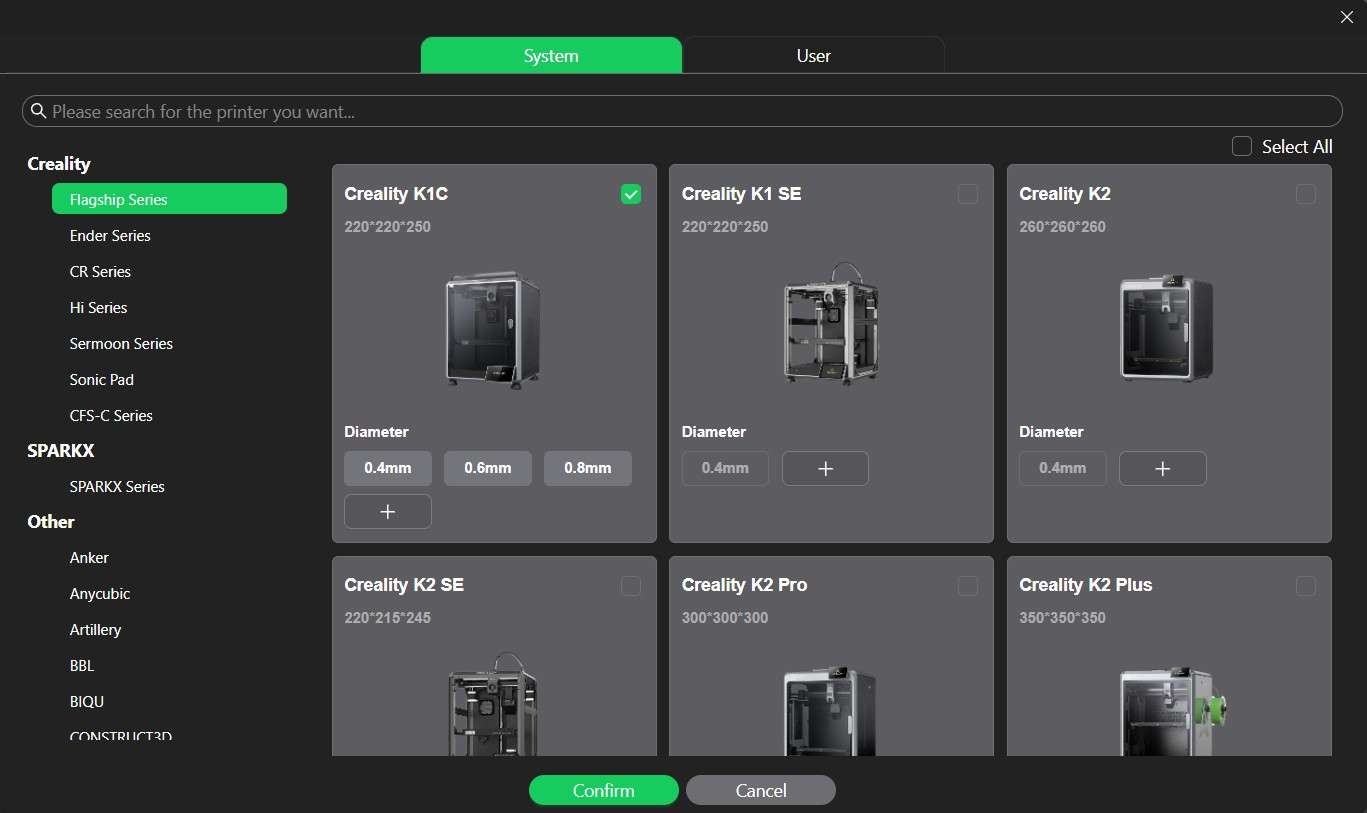Add a nozzle diameter for Creality K2
This screenshot has width=1367, height=813.
tap(1162, 468)
